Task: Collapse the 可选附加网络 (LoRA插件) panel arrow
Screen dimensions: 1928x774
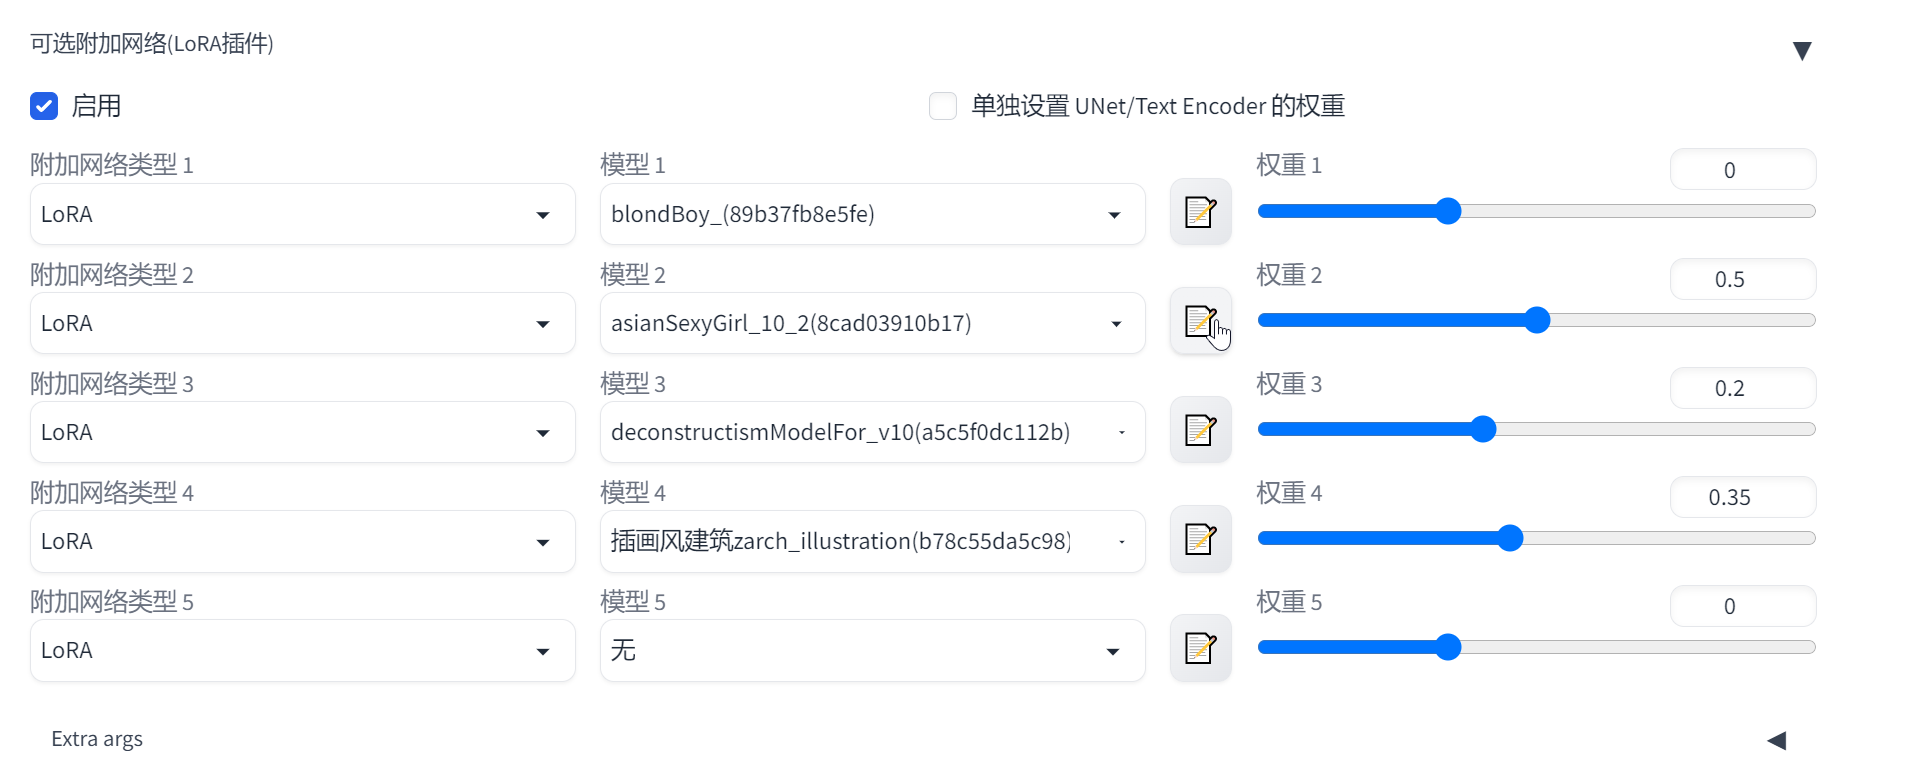Action: click(1802, 51)
